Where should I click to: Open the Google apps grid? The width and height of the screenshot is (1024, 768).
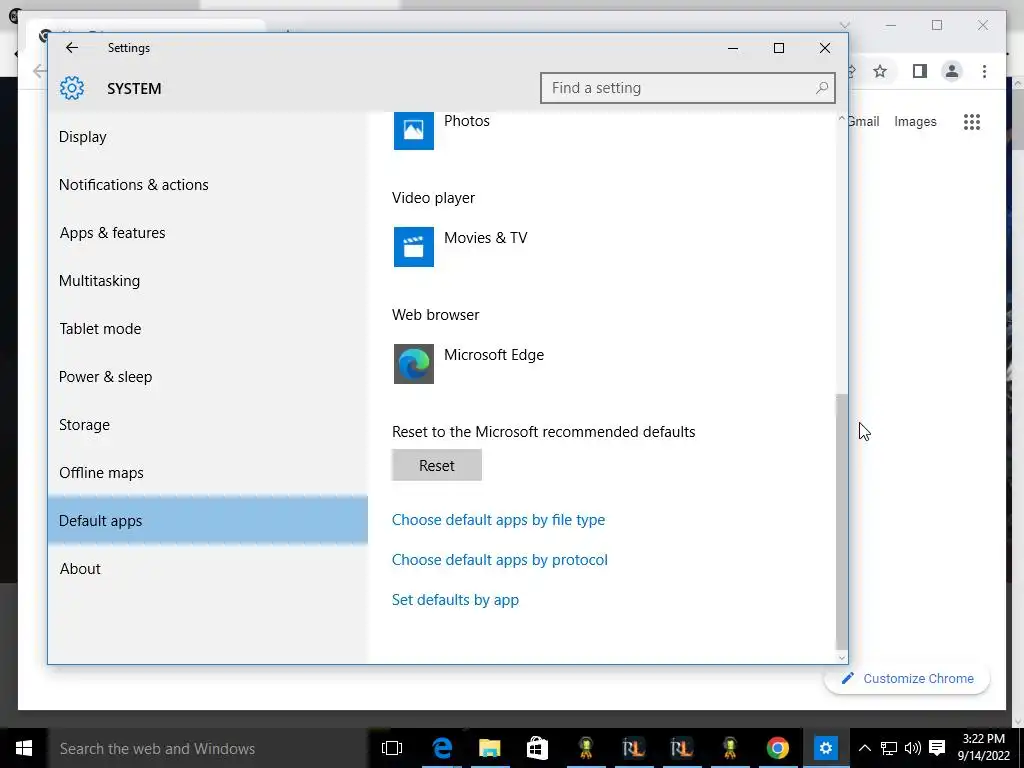972,121
